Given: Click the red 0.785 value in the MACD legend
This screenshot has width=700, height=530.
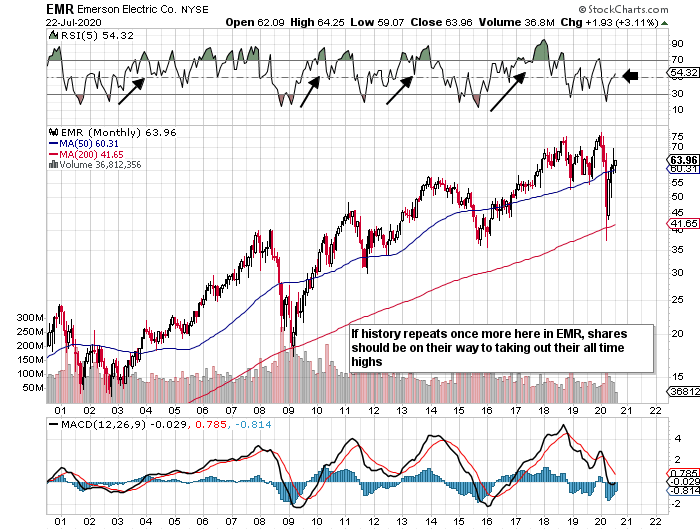Looking at the screenshot, I should (x=211, y=424).
